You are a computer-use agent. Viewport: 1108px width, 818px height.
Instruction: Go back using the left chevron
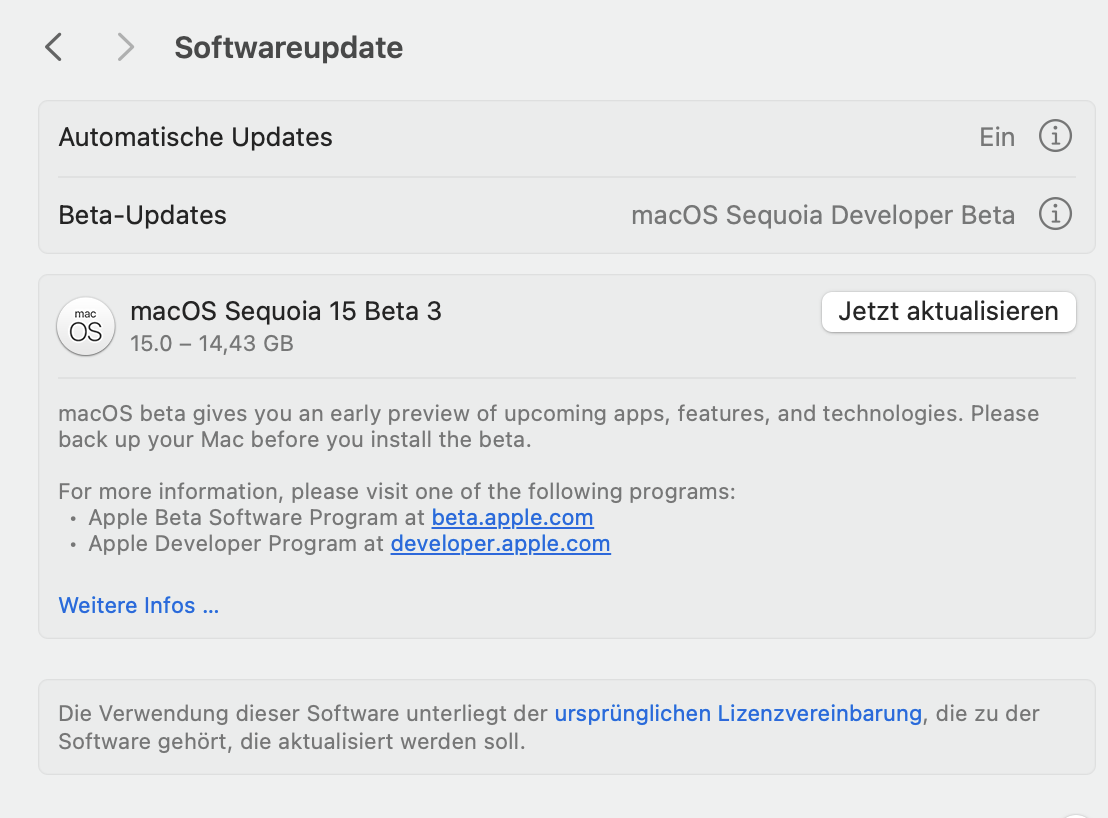(54, 47)
